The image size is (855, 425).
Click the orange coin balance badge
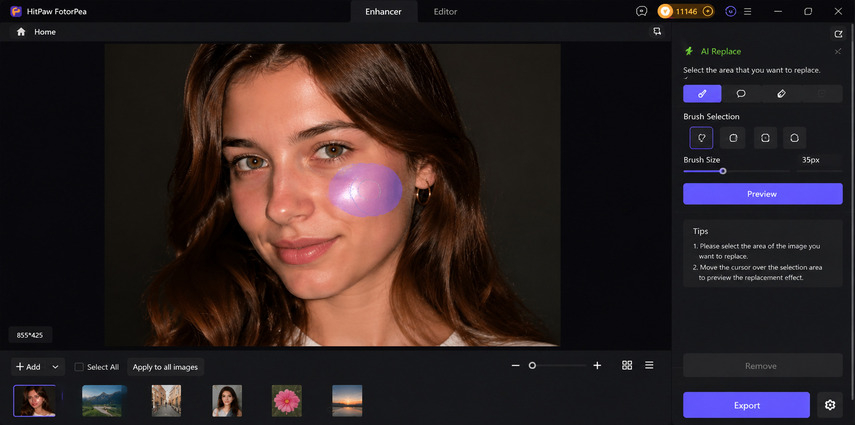(x=686, y=11)
